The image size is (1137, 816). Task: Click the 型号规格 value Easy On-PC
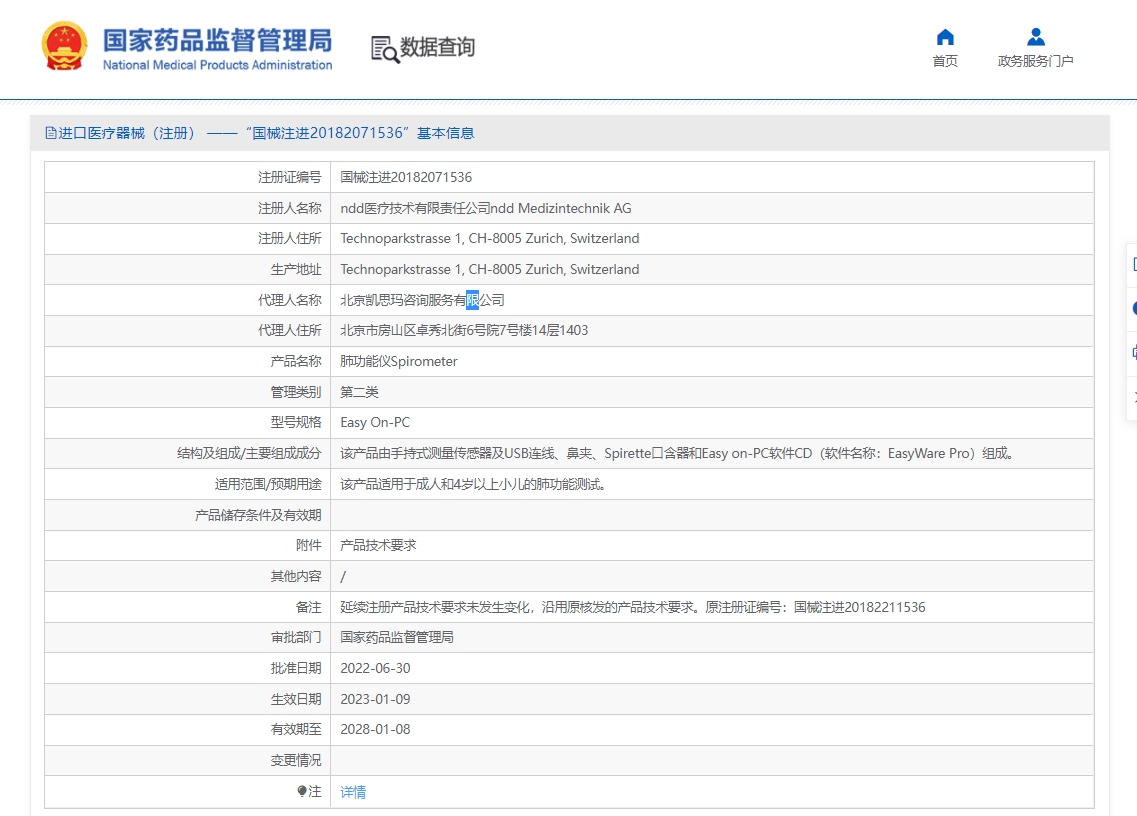pos(375,422)
